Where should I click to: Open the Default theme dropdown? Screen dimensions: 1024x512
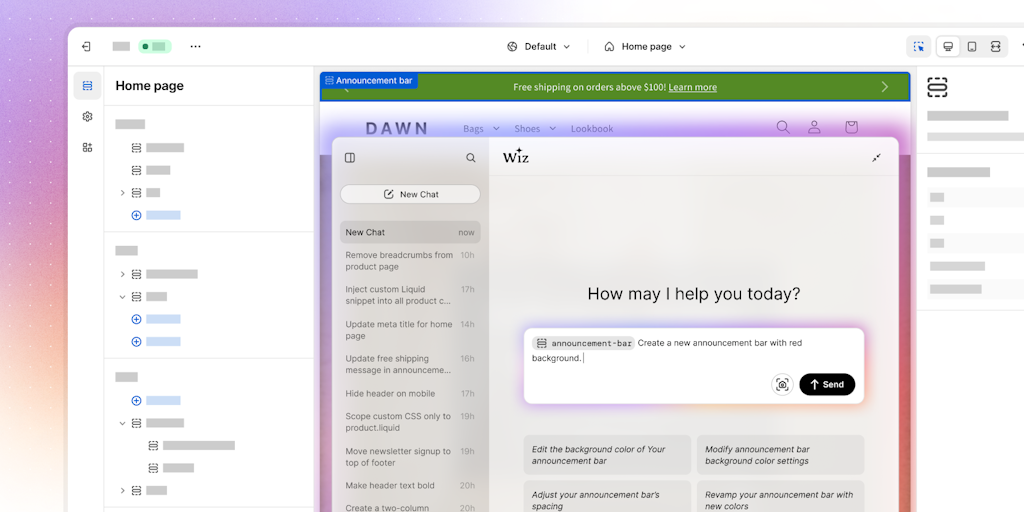(x=539, y=46)
